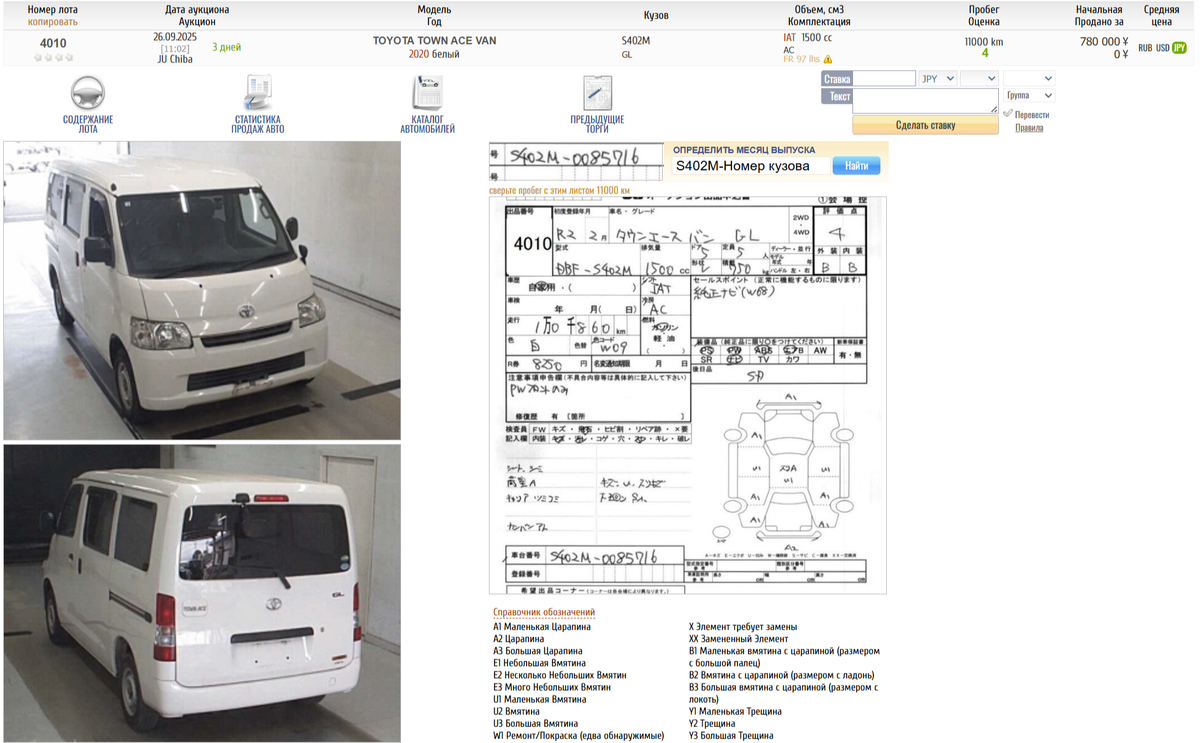Open the empty dropdown above Группа
1200x743 pixels.
(x=1029, y=78)
